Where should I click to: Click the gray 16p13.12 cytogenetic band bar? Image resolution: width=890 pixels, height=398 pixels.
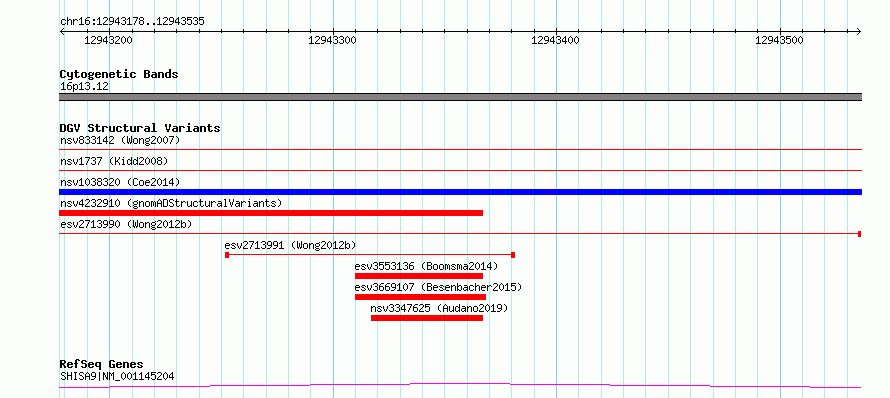click(460, 97)
